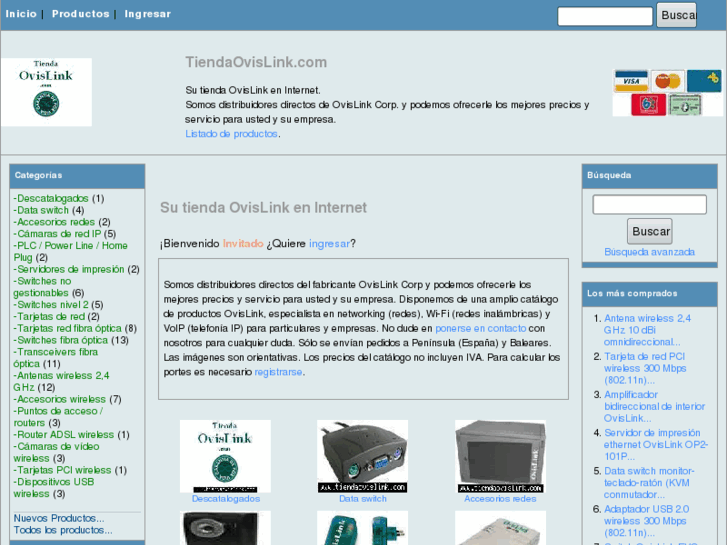Open the Accesorios redes sidebar category
This screenshot has height=545, width=727.
56,222
